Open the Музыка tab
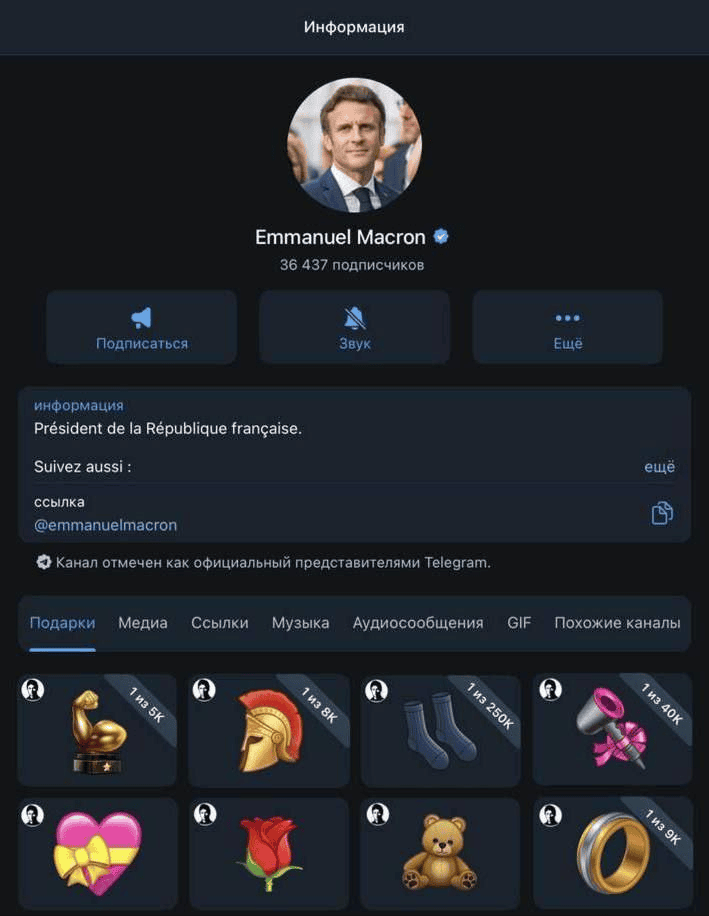 point(300,623)
